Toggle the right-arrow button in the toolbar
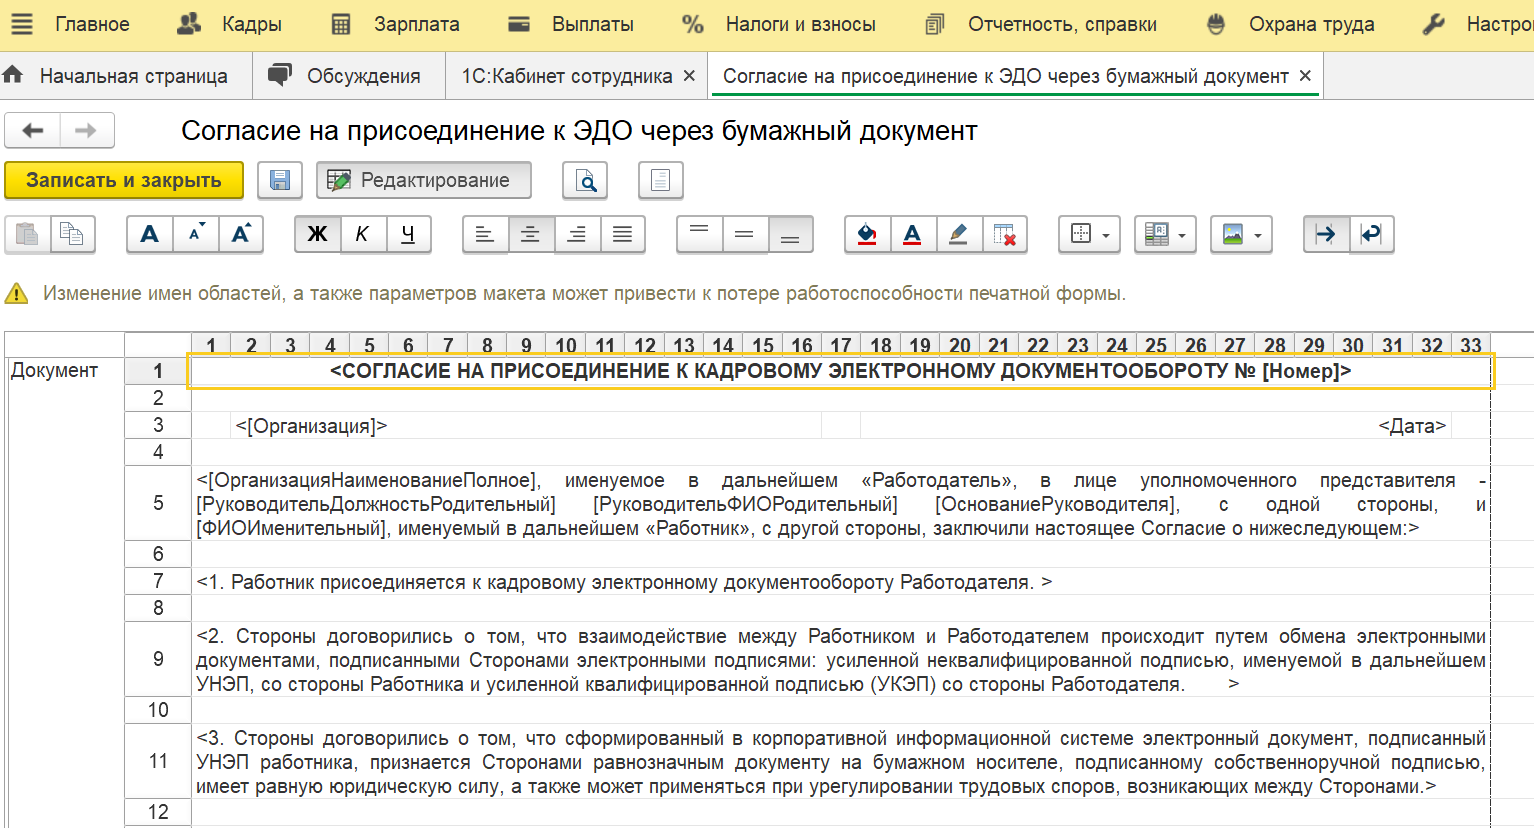This screenshot has height=828, width=1534. 1326,234
